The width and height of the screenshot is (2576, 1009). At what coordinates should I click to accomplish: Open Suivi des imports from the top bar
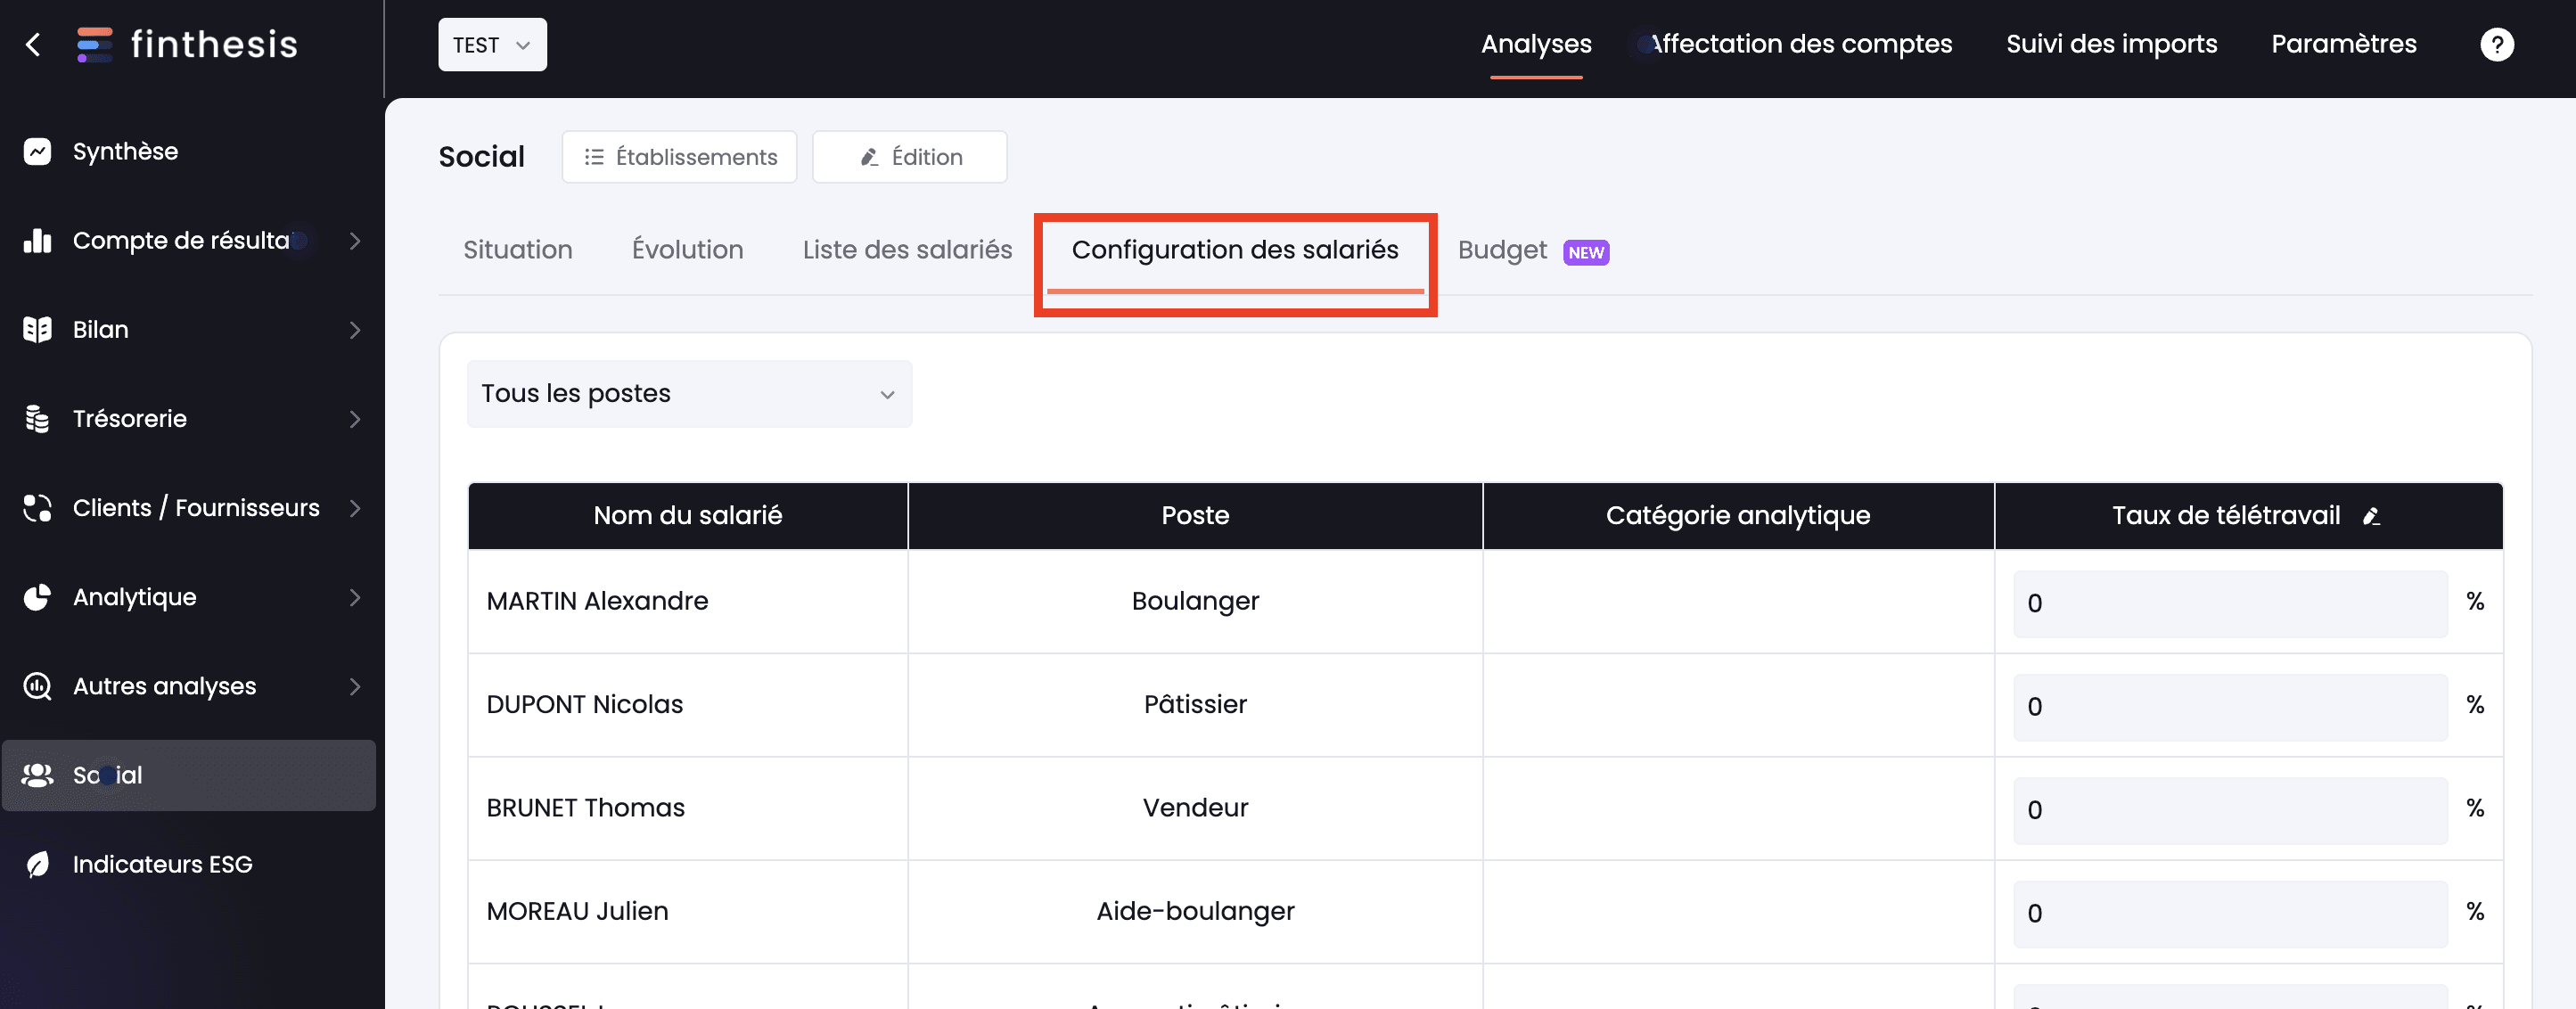click(2111, 44)
